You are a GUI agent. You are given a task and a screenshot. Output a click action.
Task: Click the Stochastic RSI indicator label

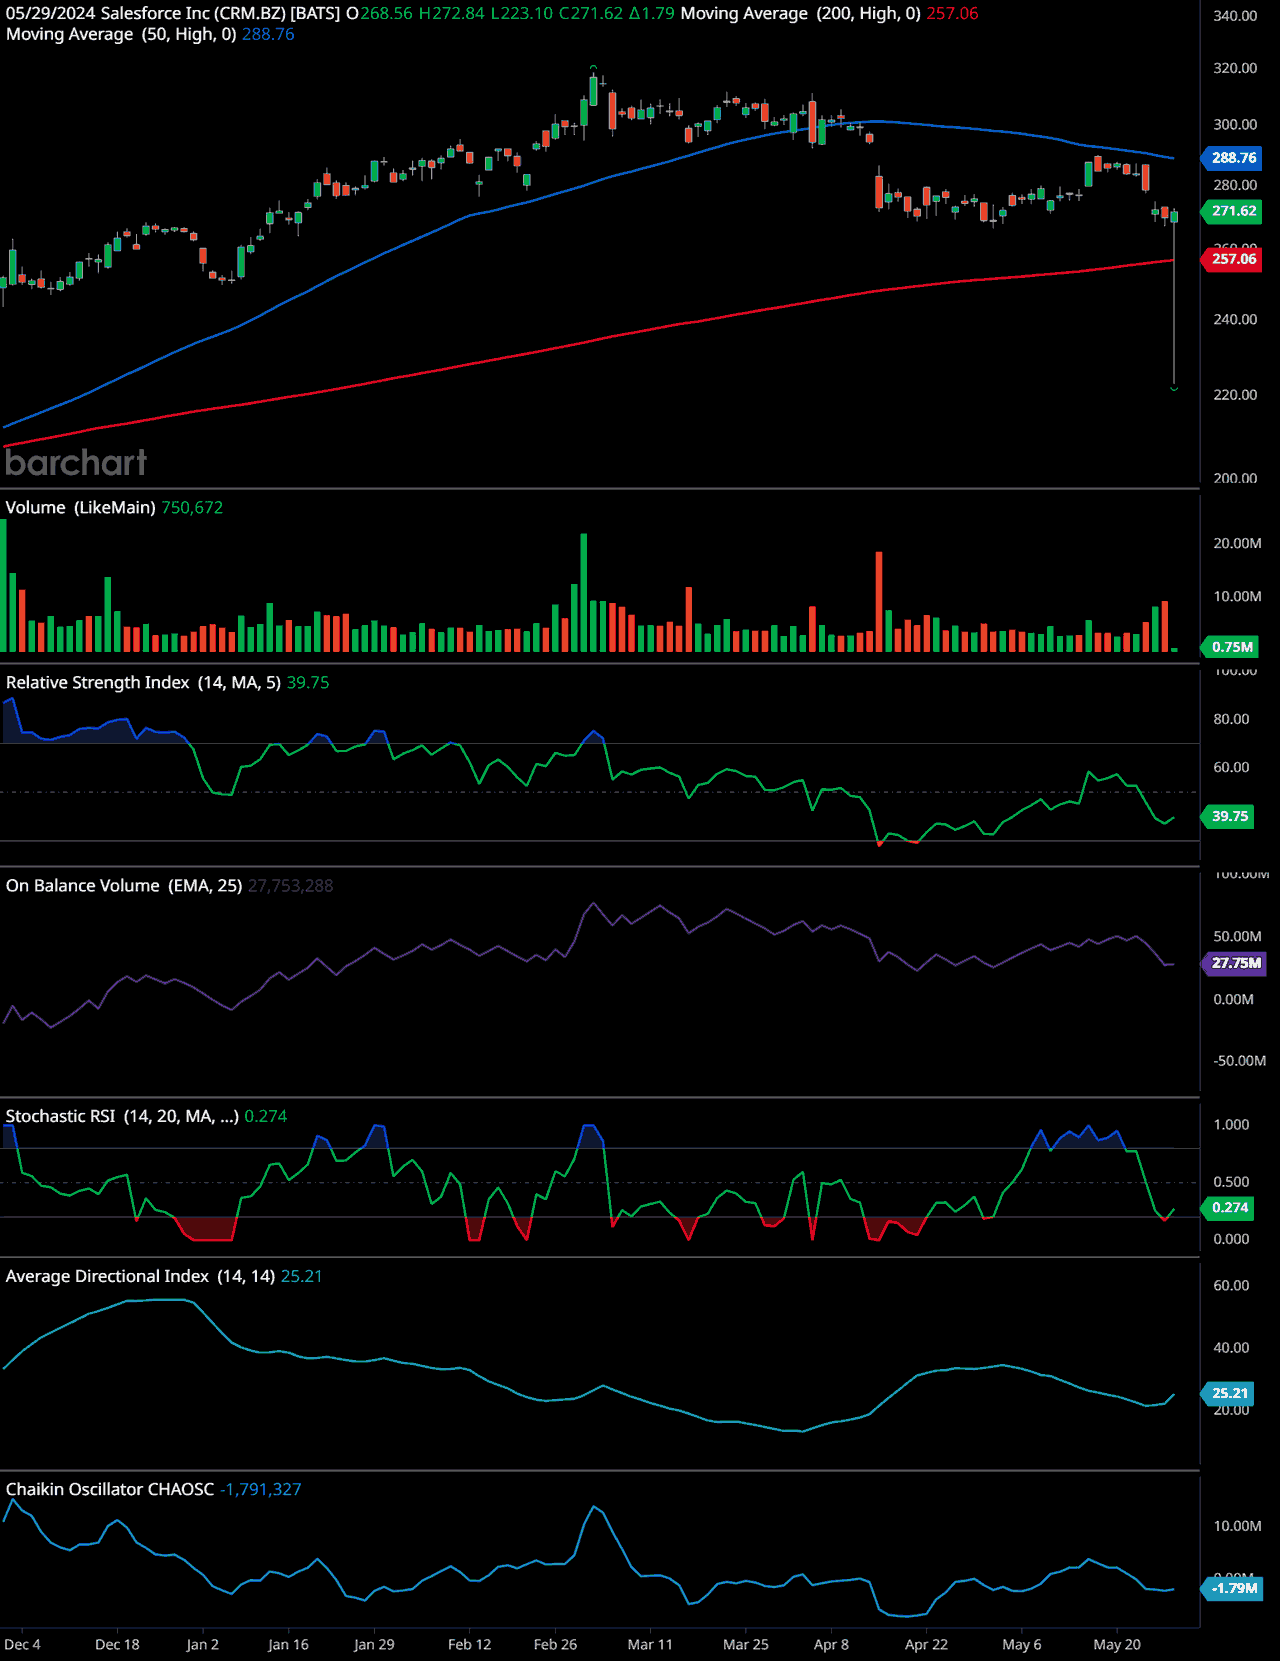tap(122, 1116)
